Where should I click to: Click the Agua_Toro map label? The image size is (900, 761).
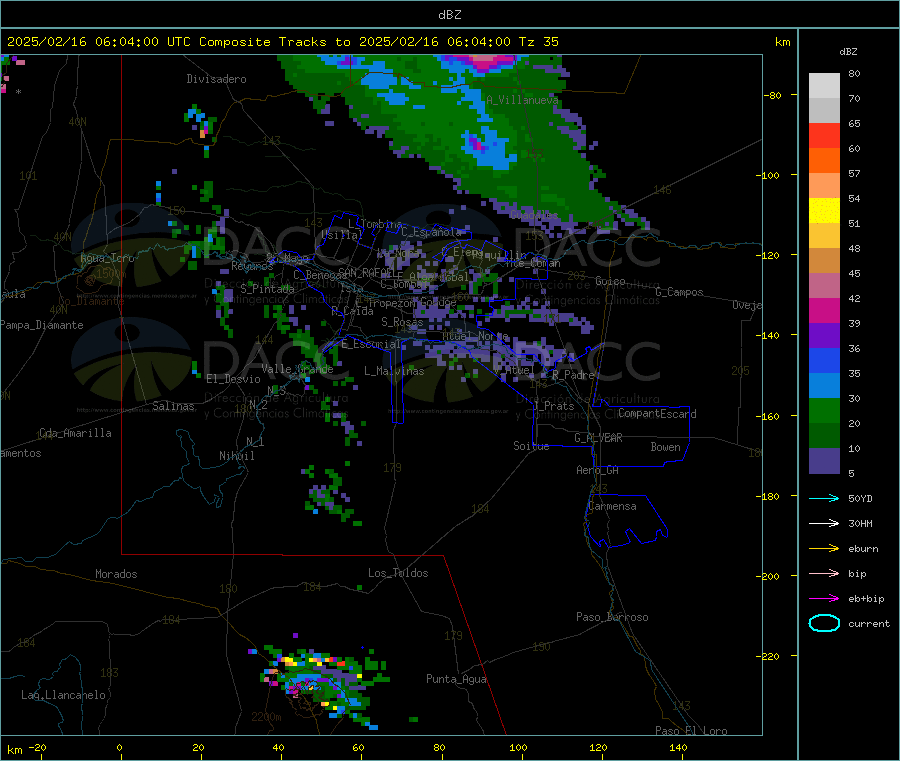[107, 258]
